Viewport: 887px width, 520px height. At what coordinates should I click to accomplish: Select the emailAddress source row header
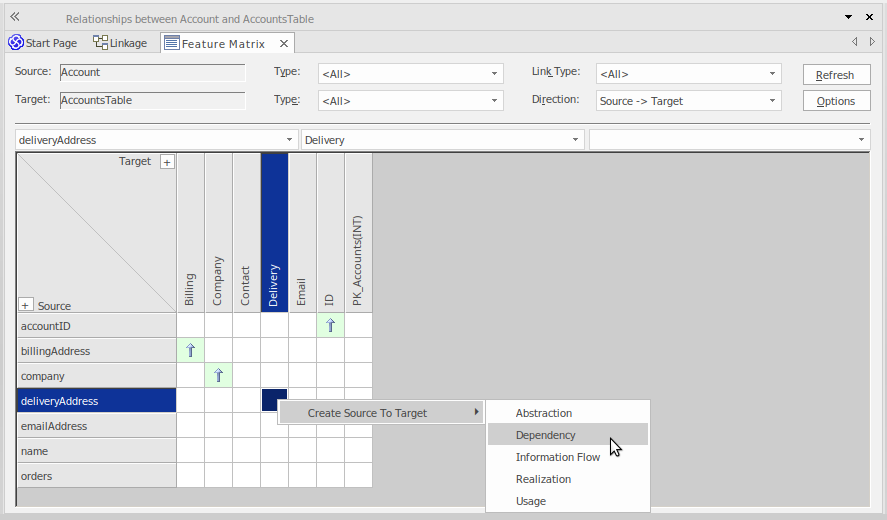point(96,426)
